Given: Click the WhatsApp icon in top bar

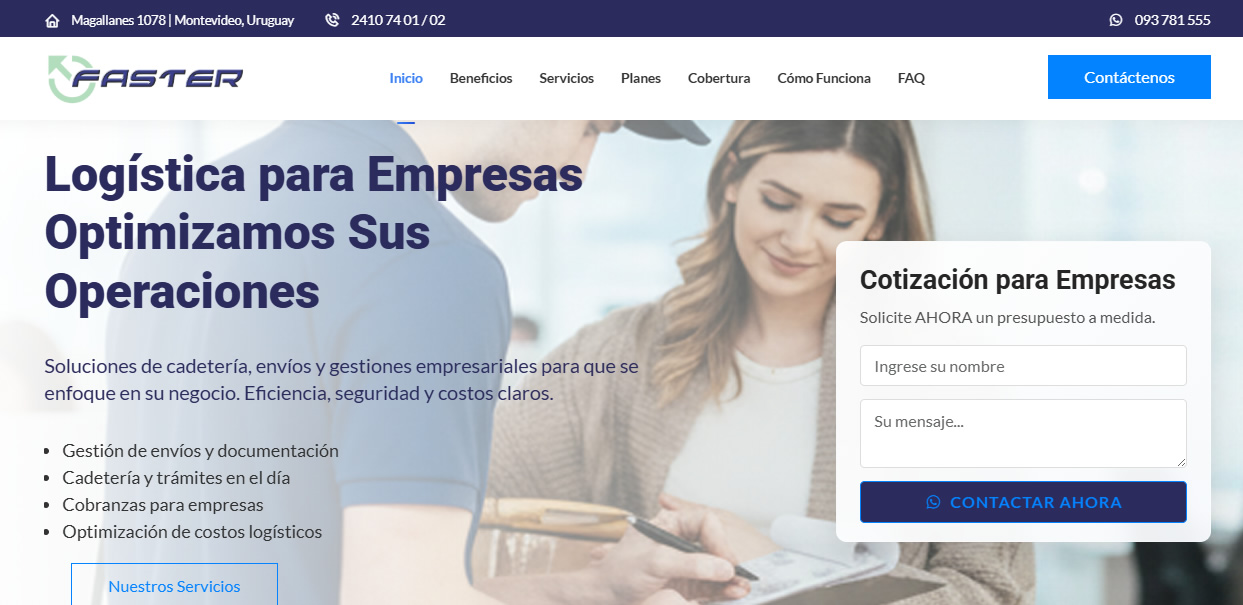Looking at the screenshot, I should point(1116,20).
